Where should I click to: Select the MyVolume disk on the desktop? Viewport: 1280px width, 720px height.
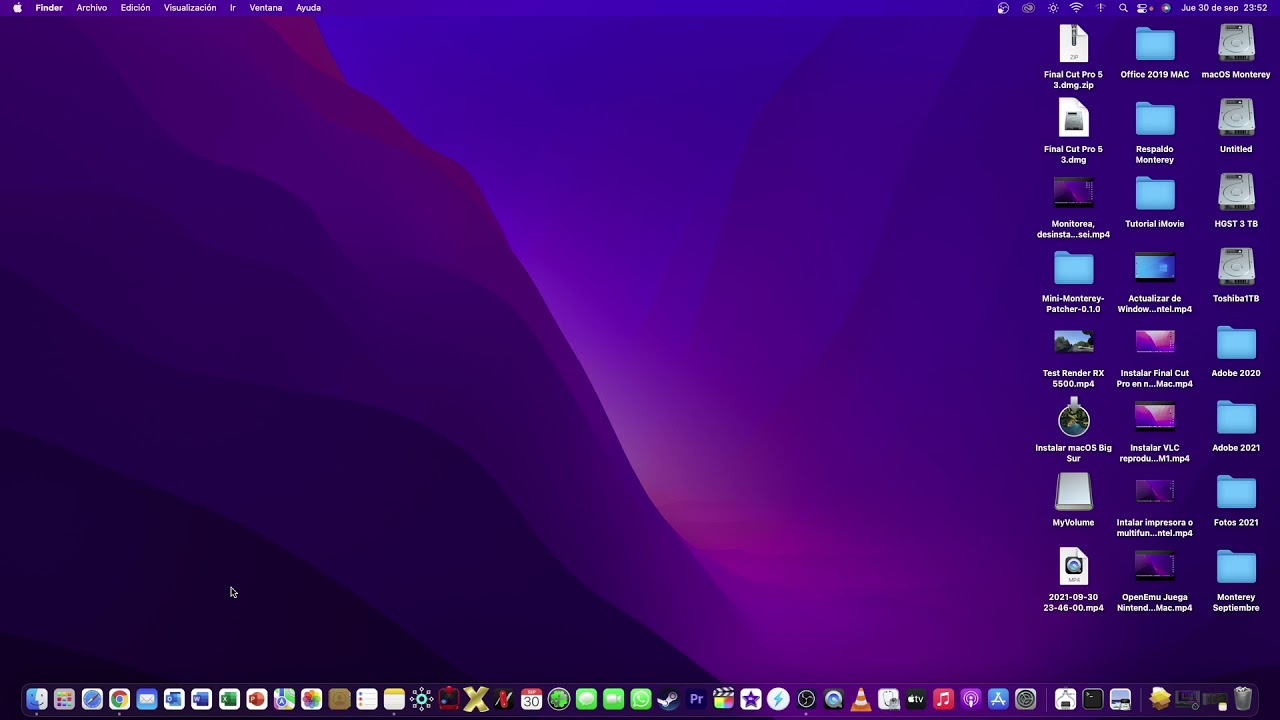pos(1073,499)
